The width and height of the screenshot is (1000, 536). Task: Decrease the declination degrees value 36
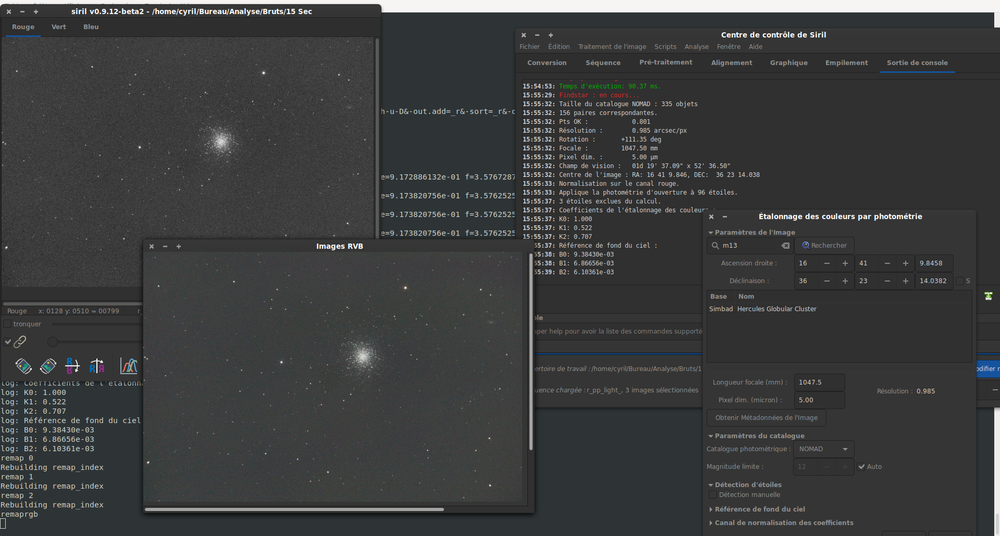coord(827,281)
